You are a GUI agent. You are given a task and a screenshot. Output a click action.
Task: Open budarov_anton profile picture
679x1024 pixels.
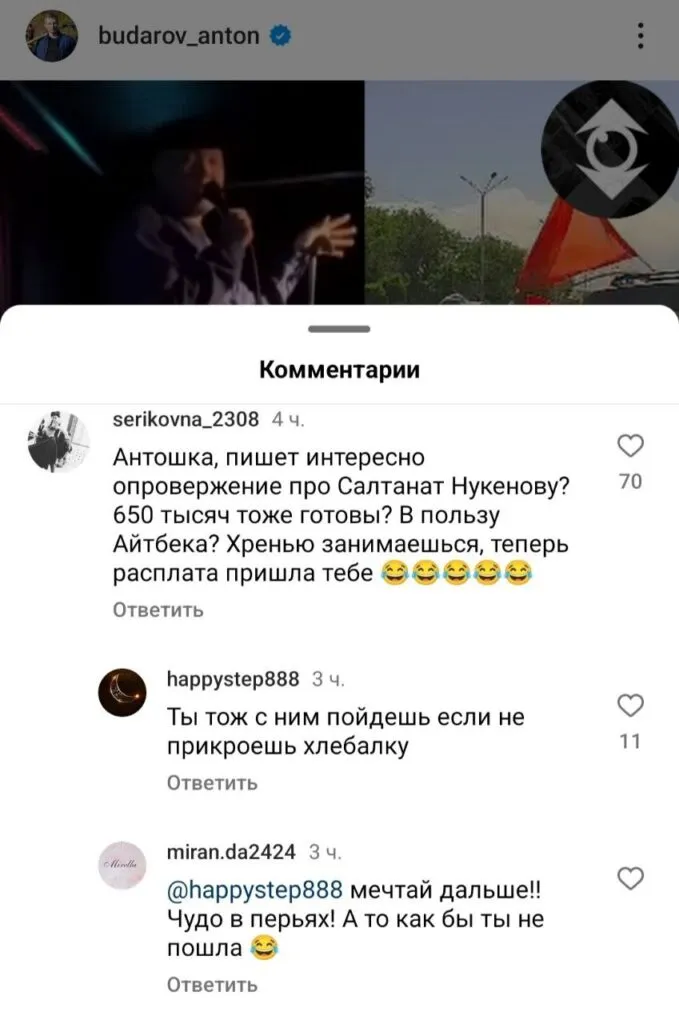(x=52, y=36)
